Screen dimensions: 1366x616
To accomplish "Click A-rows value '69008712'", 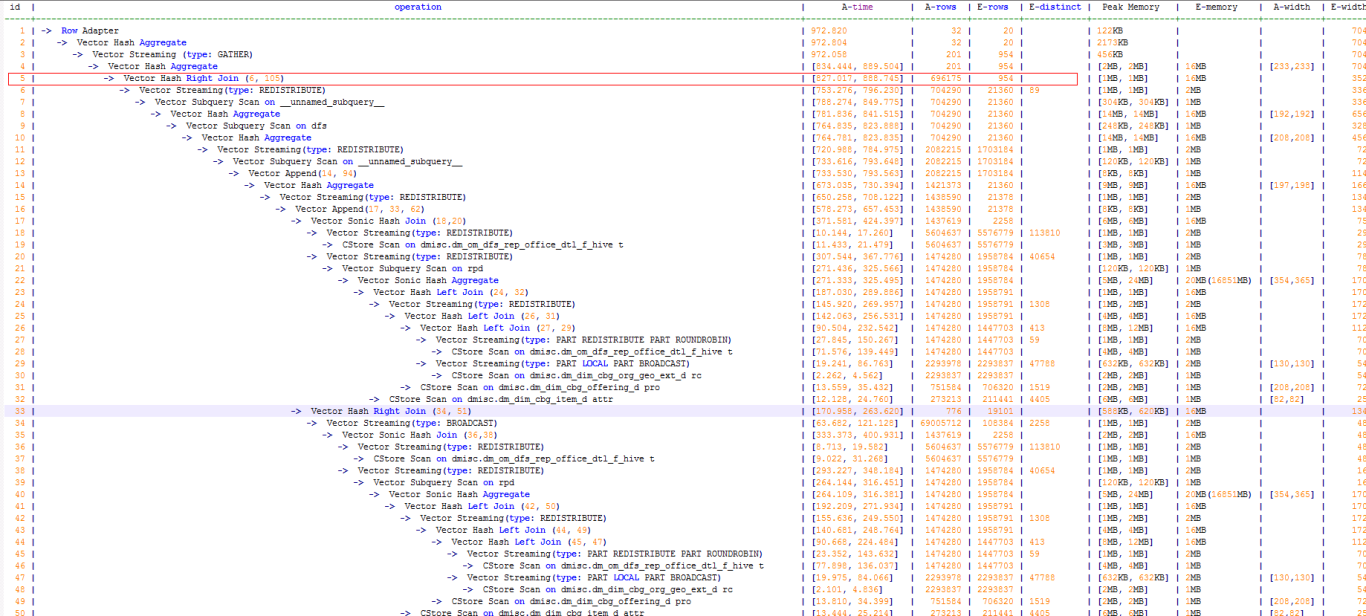I will 940,423.
